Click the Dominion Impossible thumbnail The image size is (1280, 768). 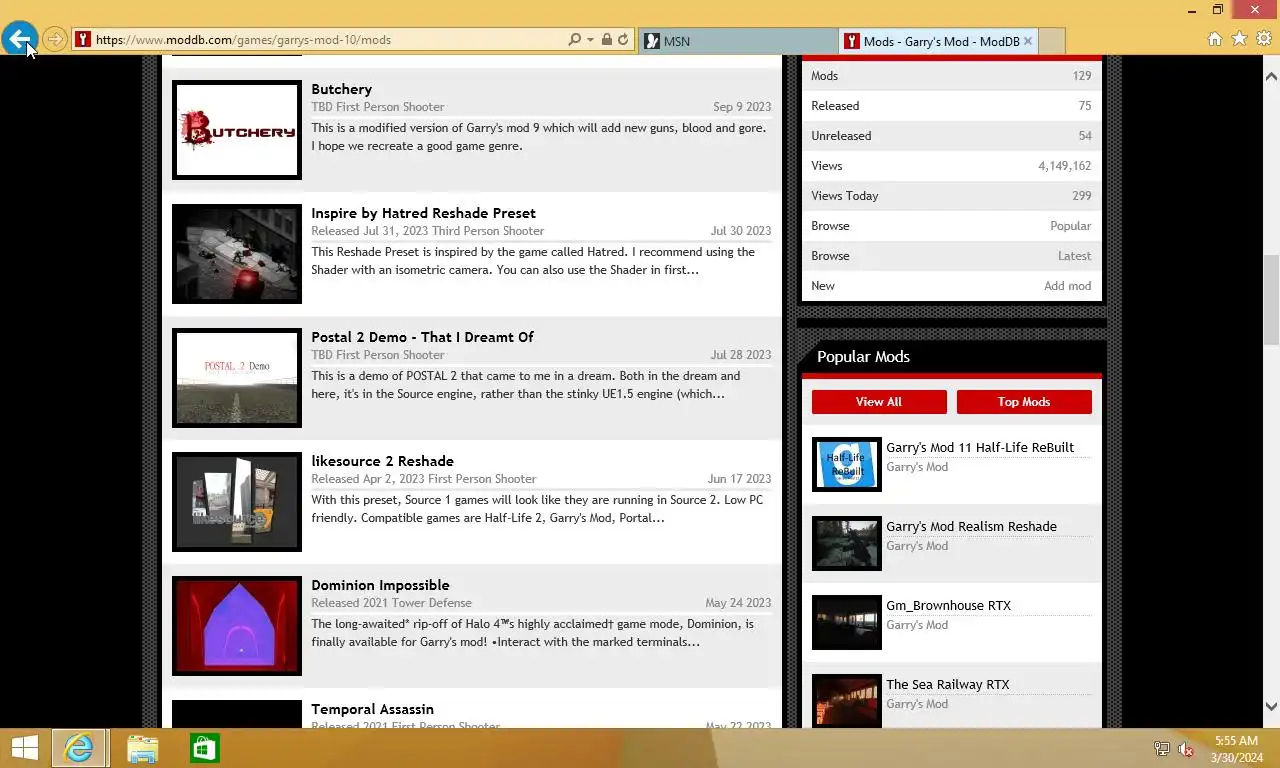pyautogui.click(x=237, y=626)
